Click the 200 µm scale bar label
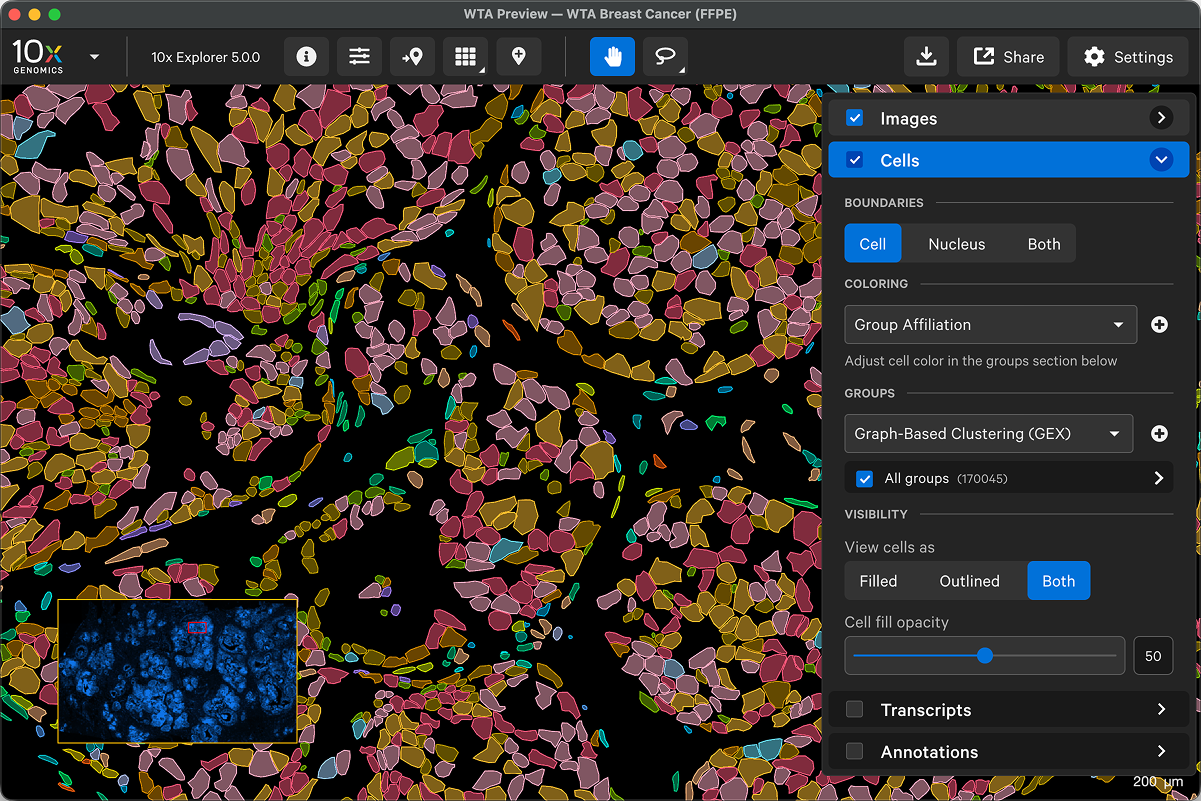Viewport: 1201px width, 801px height. click(x=1159, y=781)
